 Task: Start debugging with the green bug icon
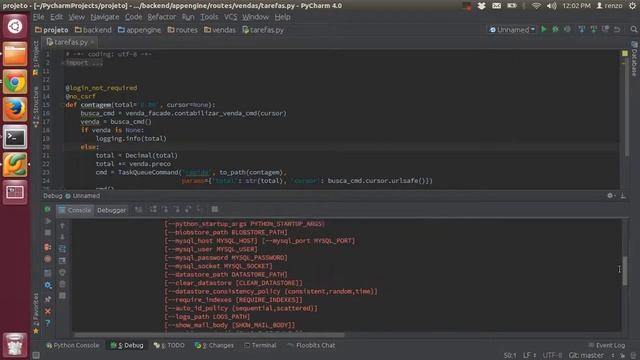[x=556, y=29]
